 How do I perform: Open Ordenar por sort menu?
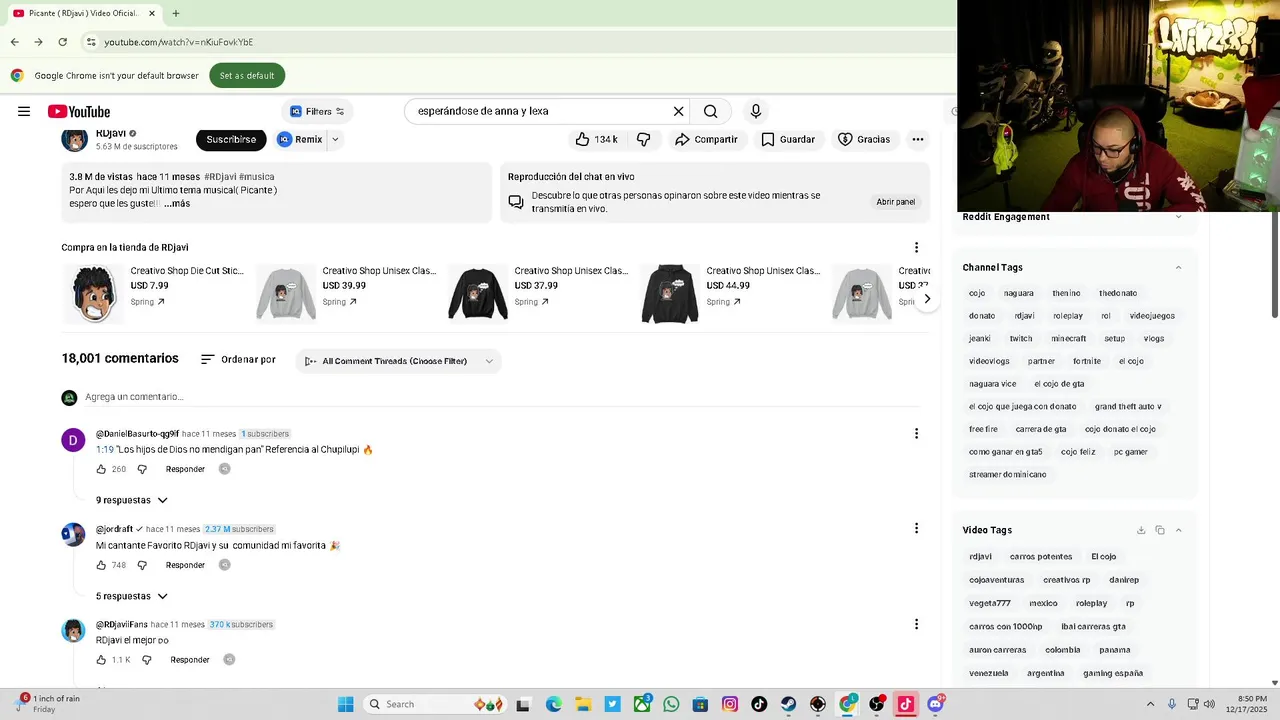point(238,359)
